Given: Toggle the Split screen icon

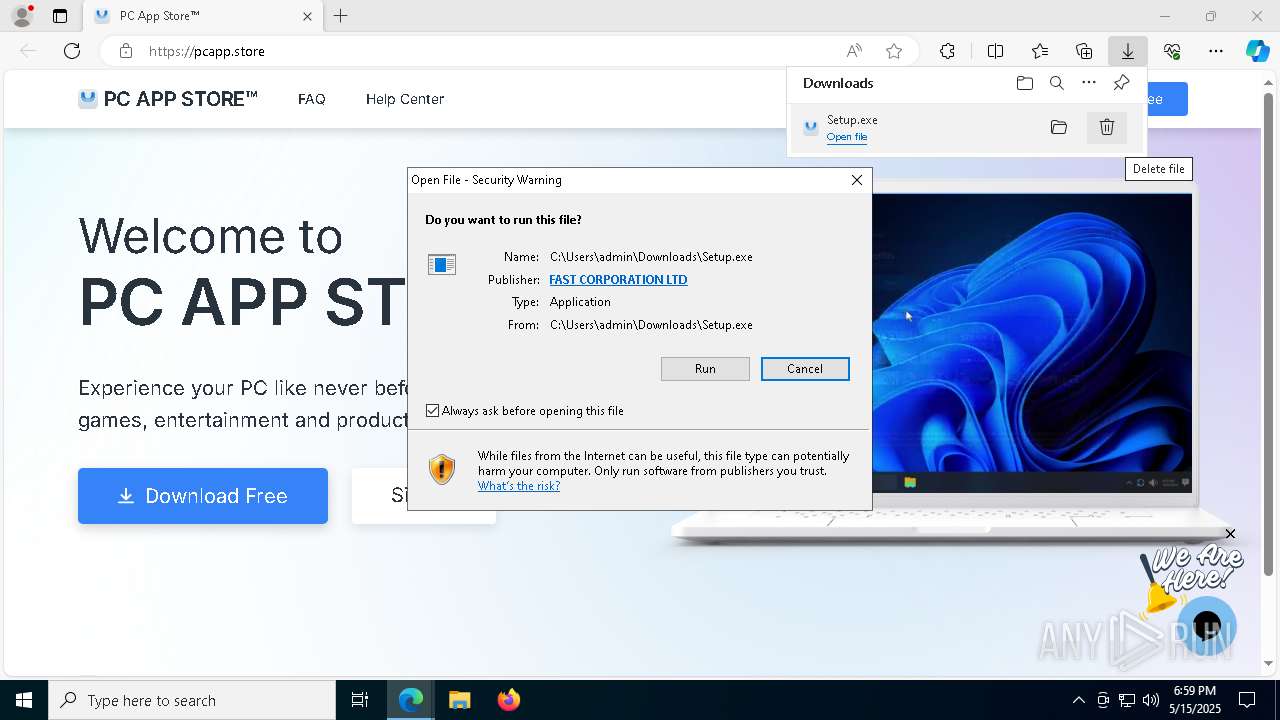Looking at the screenshot, I should click(995, 51).
